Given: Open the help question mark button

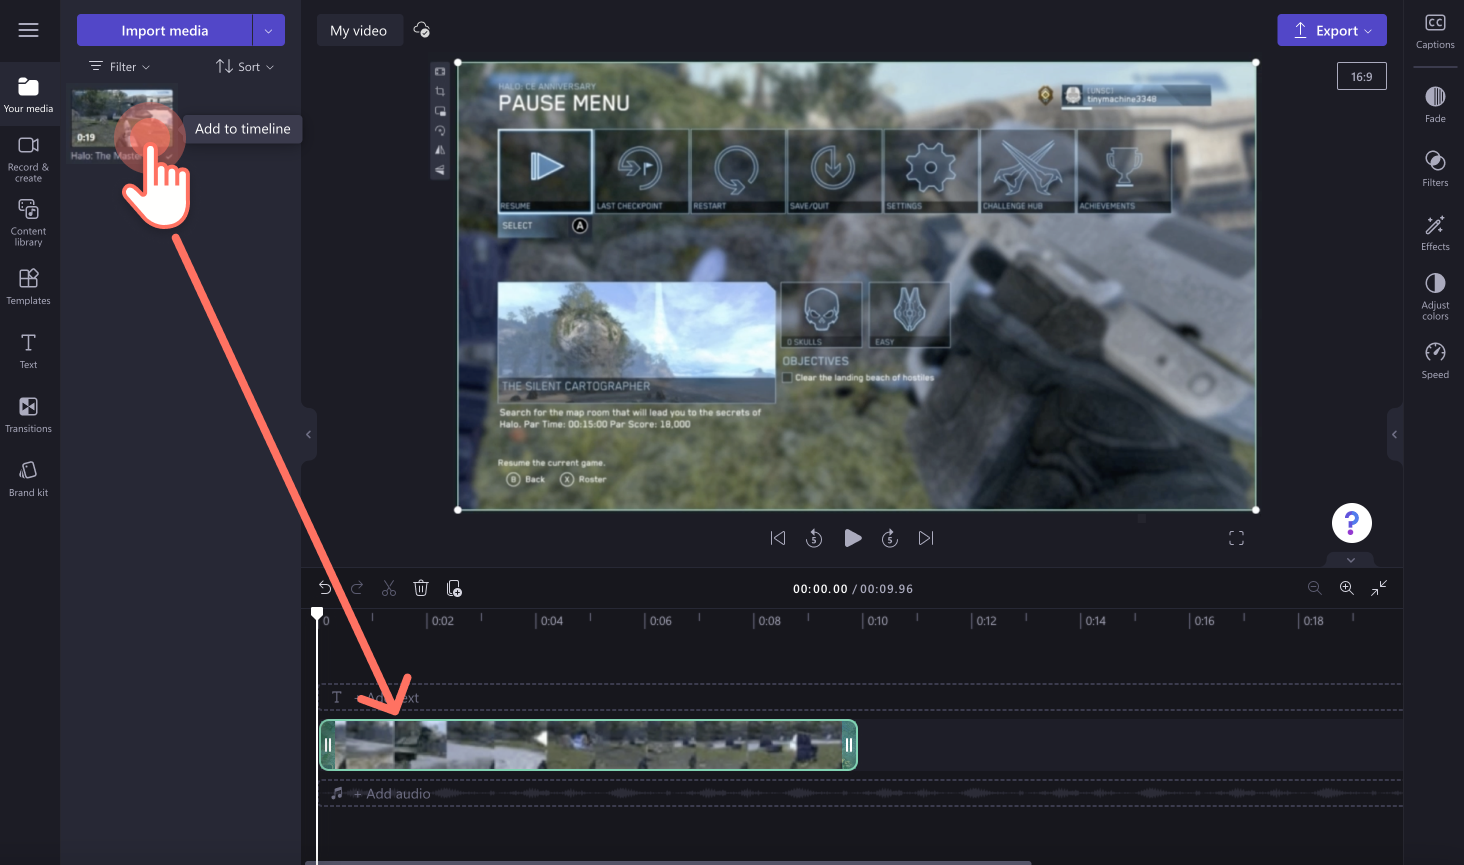Looking at the screenshot, I should (1352, 523).
